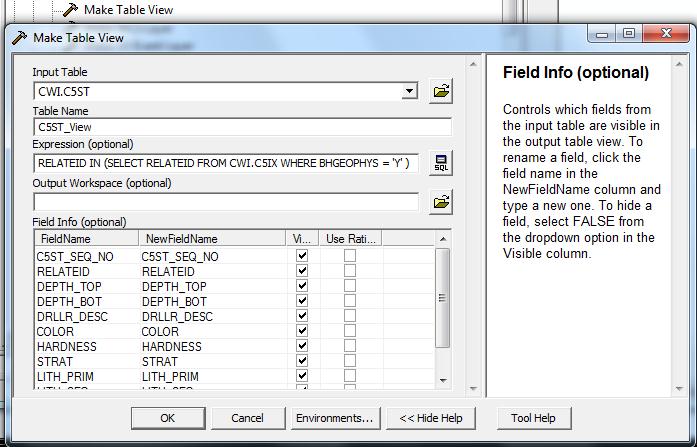697x447 pixels.
Task: Toggle Visible checkbox for DEPTH_TOP field
Action: [x=302, y=286]
